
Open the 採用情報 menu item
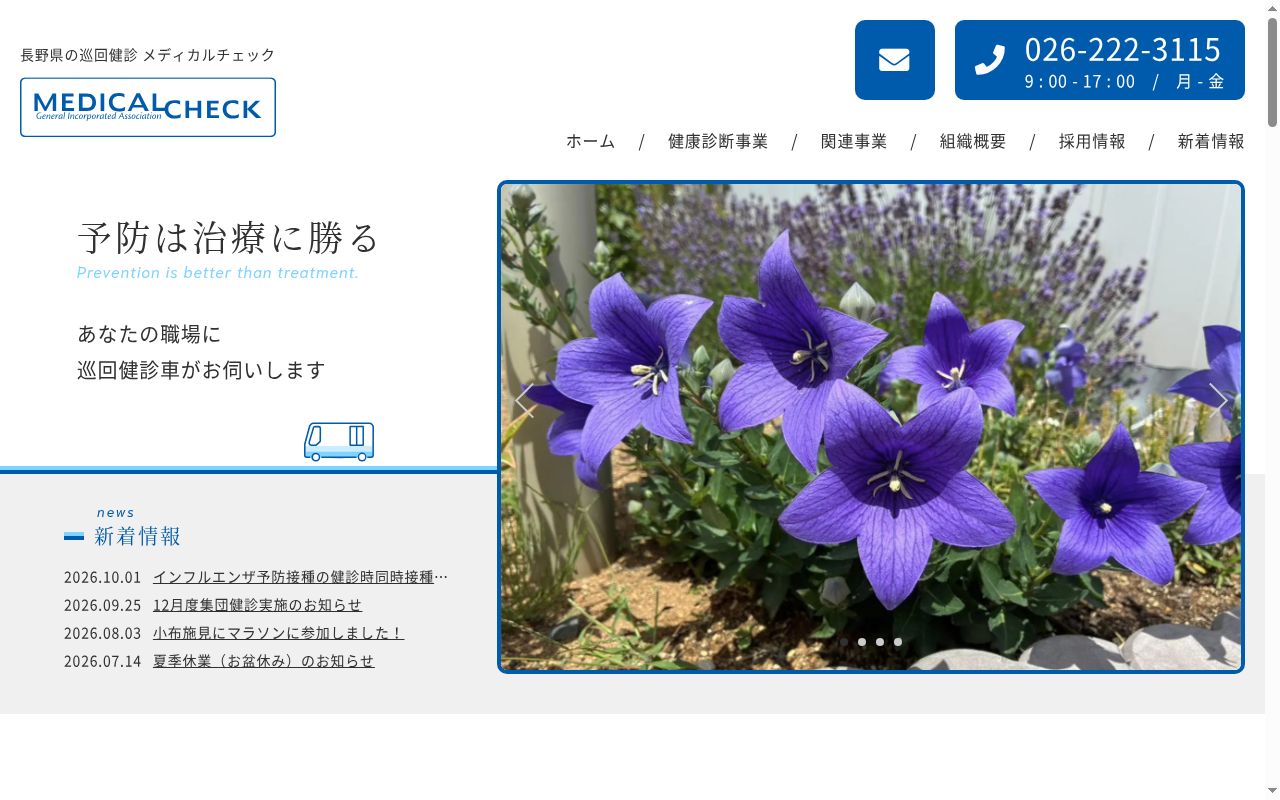(x=1092, y=141)
